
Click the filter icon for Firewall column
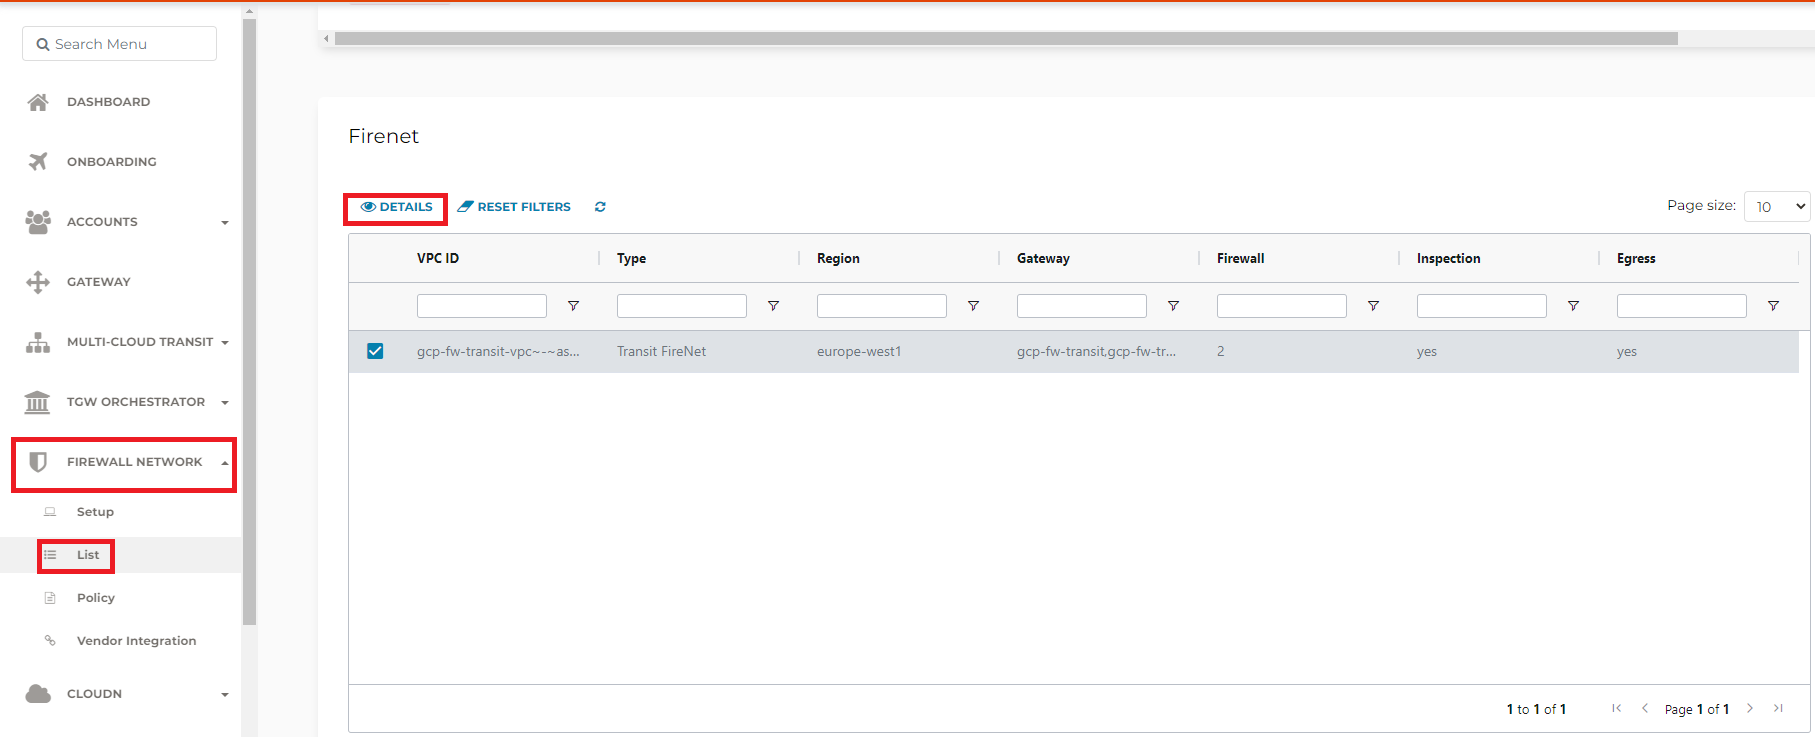click(1373, 306)
